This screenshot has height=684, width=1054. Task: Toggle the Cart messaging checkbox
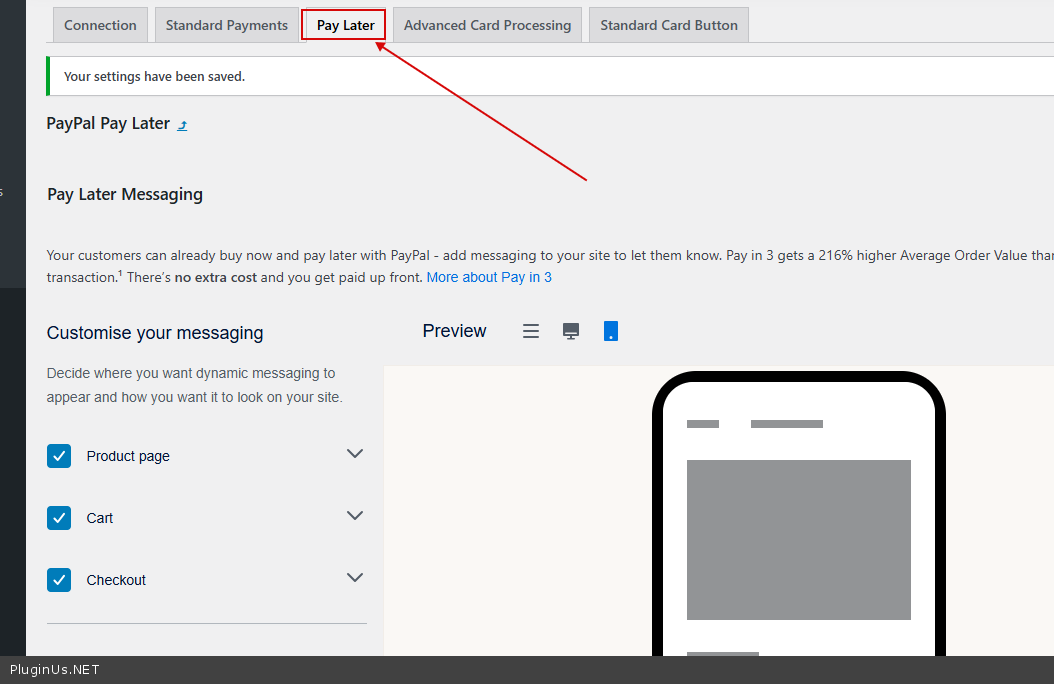tap(59, 518)
